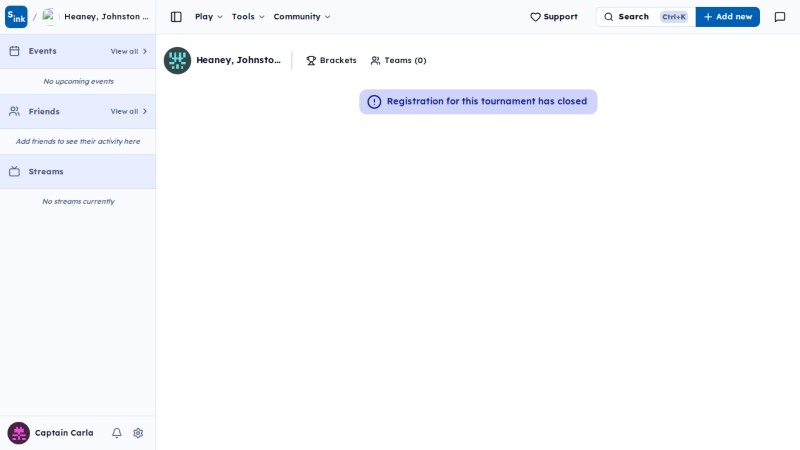The image size is (800, 450).
Task: Click the 'No upcoming events' text
Action: point(79,81)
